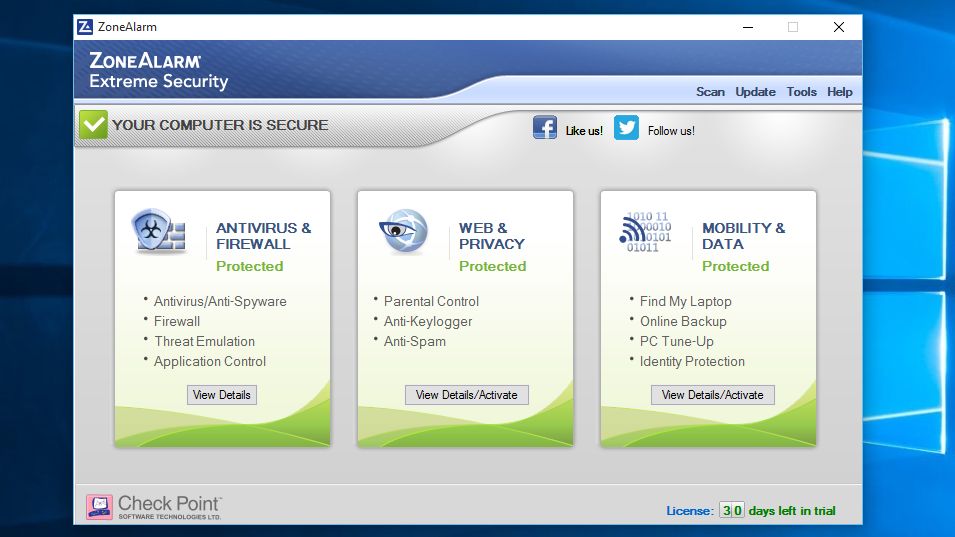
Task: Close the ZoneAlarm window
Action: (839, 27)
